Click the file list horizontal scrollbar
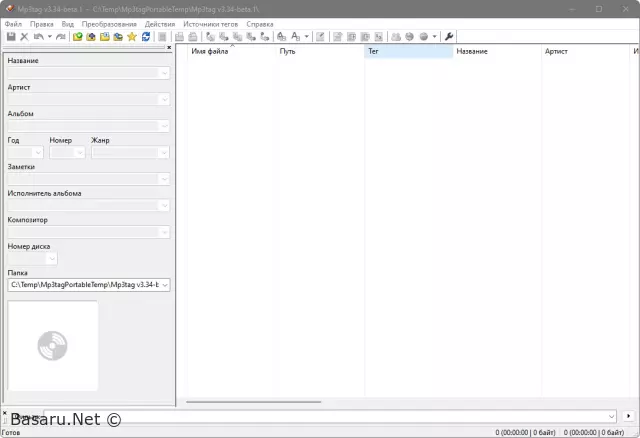640x438 pixels. click(253, 402)
